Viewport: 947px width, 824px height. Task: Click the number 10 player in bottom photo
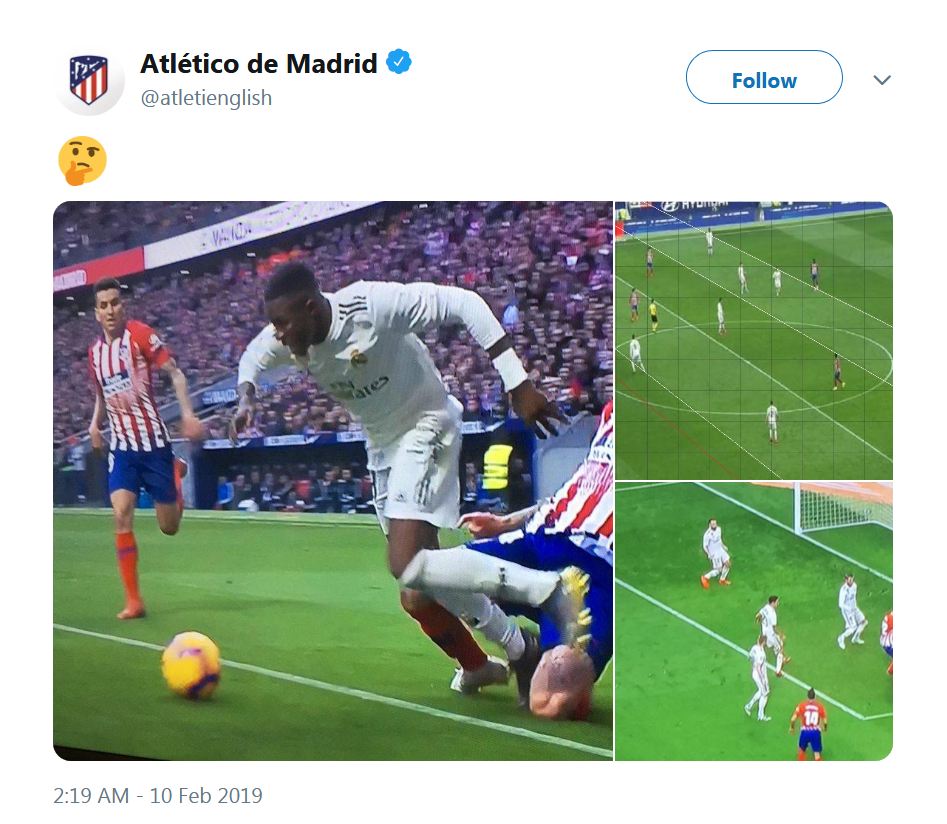[809, 725]
